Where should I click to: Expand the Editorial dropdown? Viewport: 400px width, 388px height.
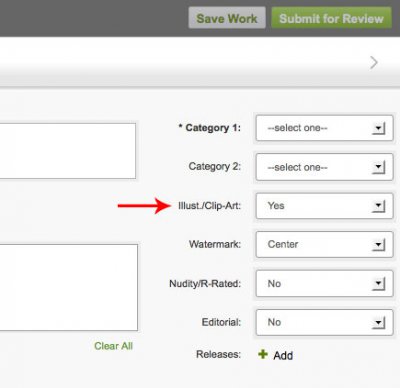point(324,322)
